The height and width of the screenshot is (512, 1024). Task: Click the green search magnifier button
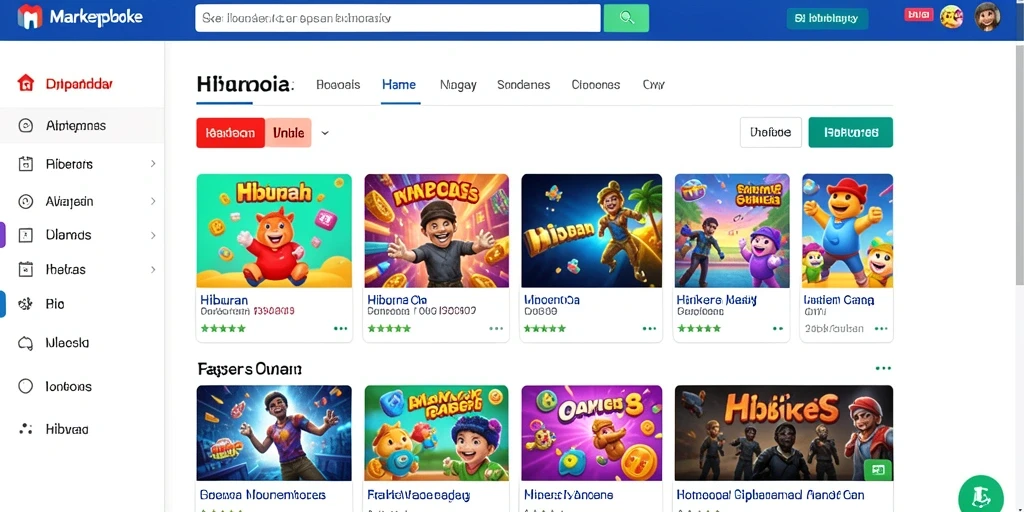(626, 18)
